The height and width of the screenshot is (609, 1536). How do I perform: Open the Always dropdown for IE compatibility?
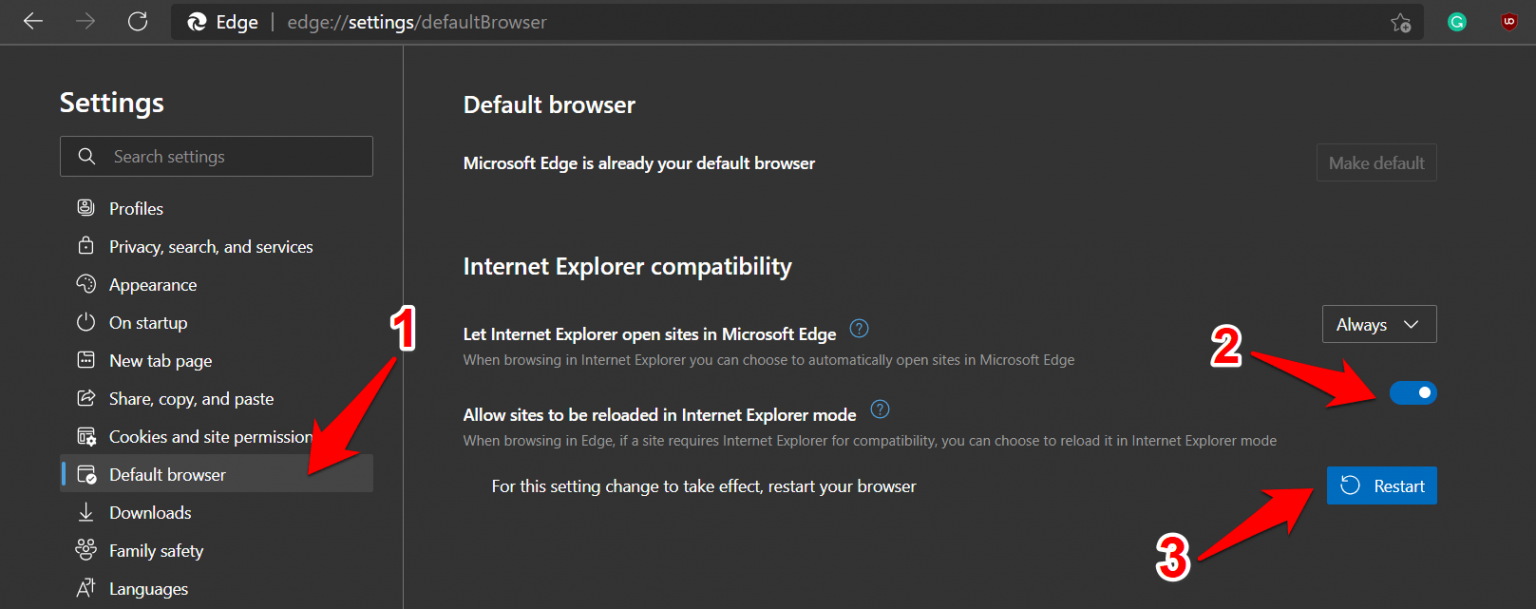pyautogui.click(x=1379, y=324)
